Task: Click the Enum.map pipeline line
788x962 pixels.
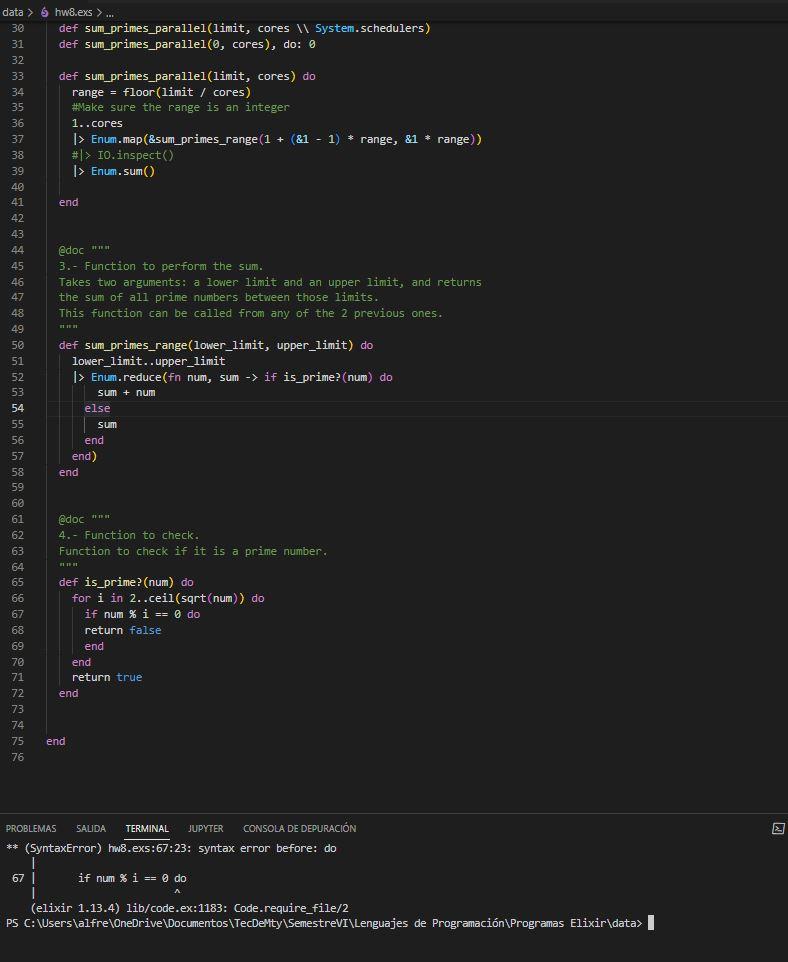Action: point(277,139)
